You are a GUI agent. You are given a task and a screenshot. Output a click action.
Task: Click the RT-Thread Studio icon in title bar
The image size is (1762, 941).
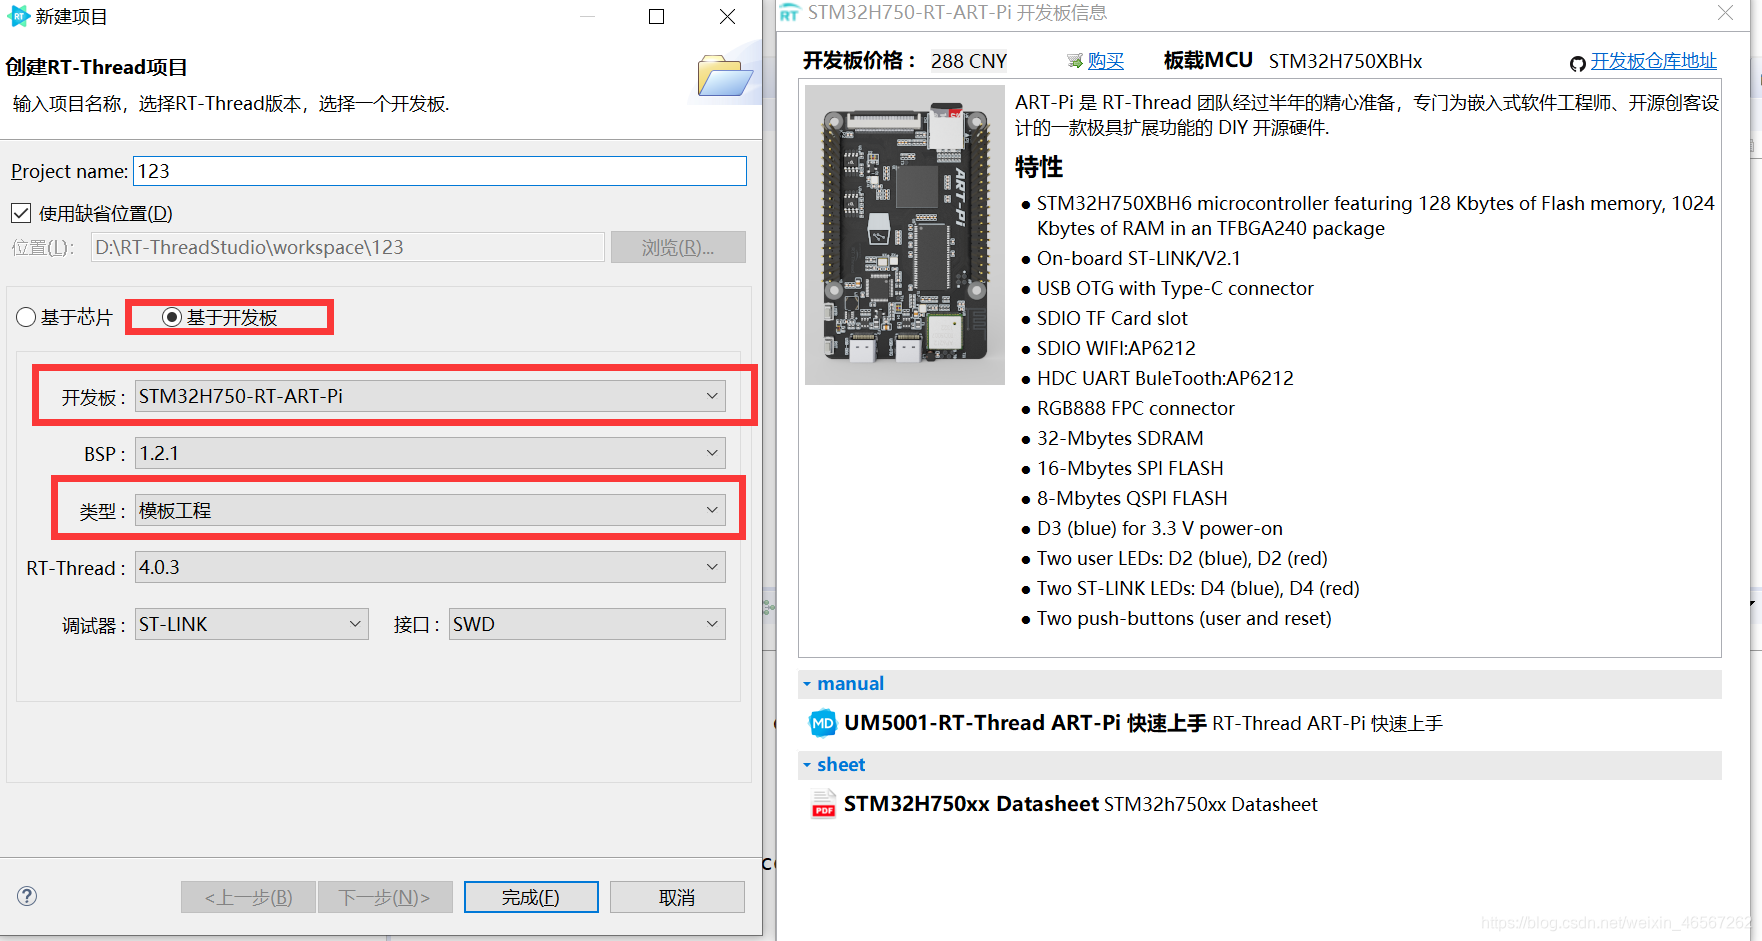[18, 16]
